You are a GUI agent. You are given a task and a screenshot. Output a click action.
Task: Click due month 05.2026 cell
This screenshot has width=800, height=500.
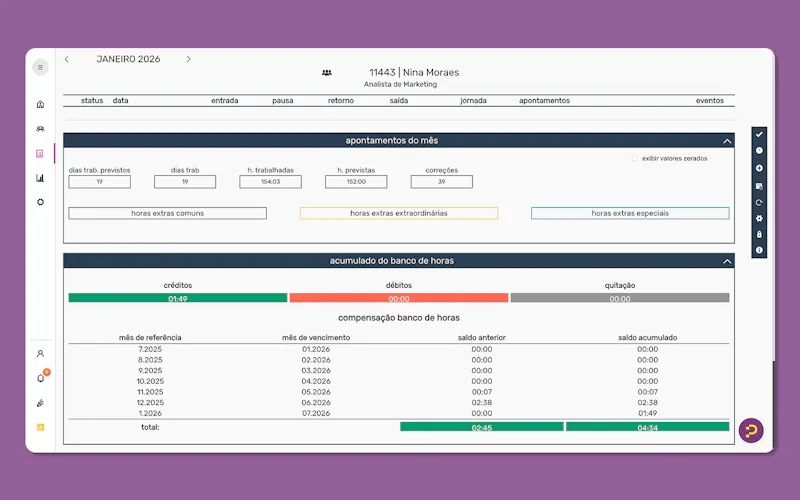[x=316, y=392]
